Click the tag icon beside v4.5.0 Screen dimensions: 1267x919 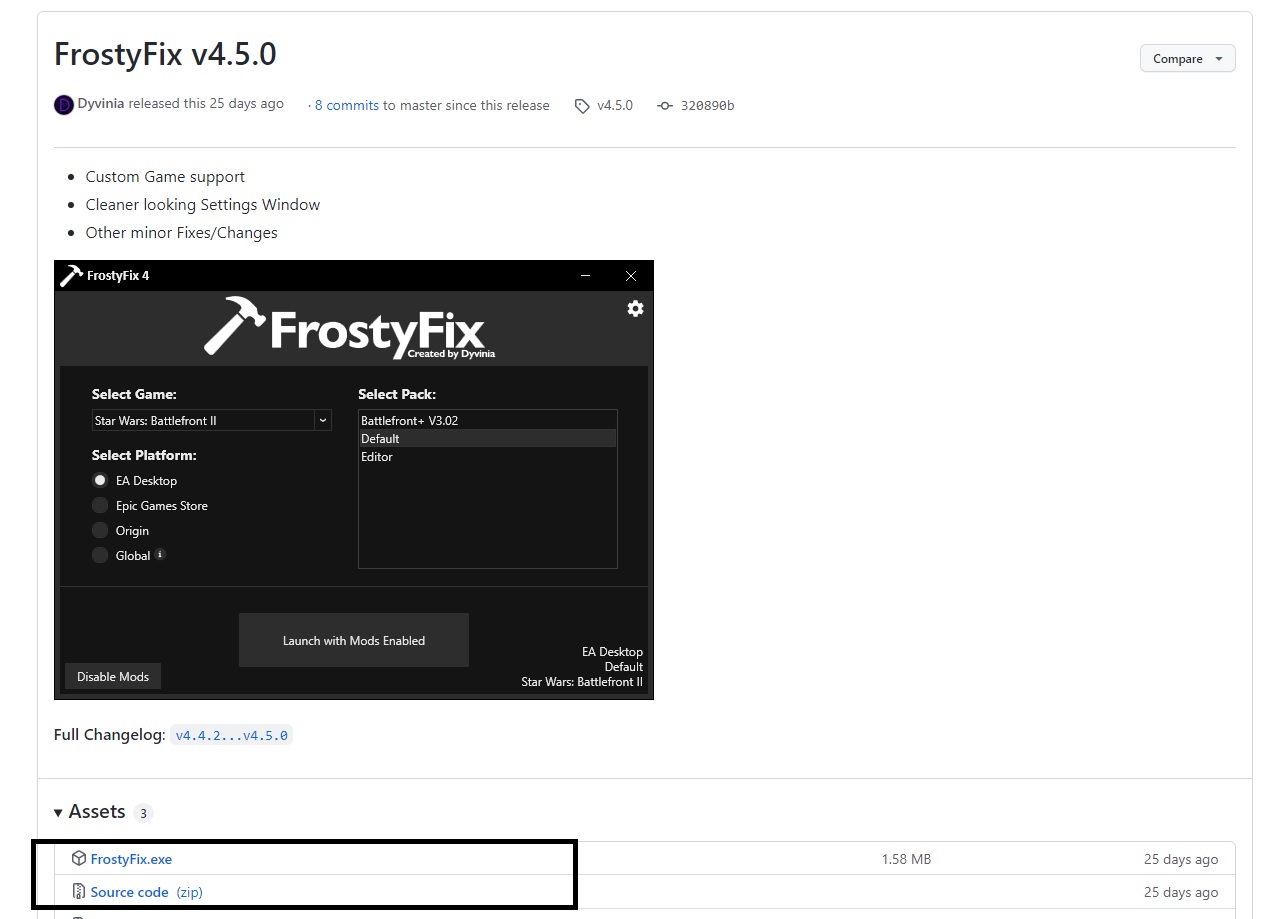coord(582,106)
